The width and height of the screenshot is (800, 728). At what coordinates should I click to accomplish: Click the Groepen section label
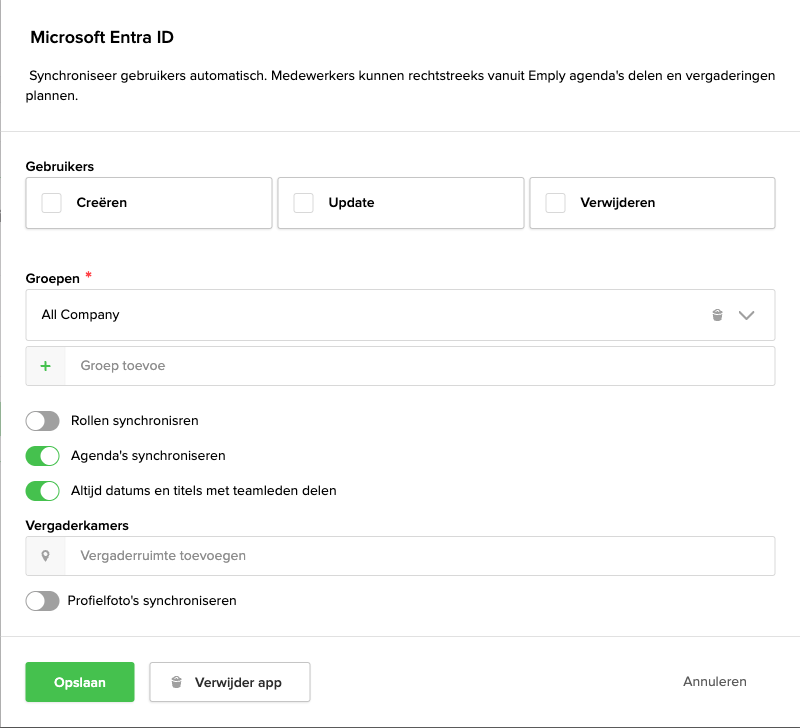tap(53, 279)
